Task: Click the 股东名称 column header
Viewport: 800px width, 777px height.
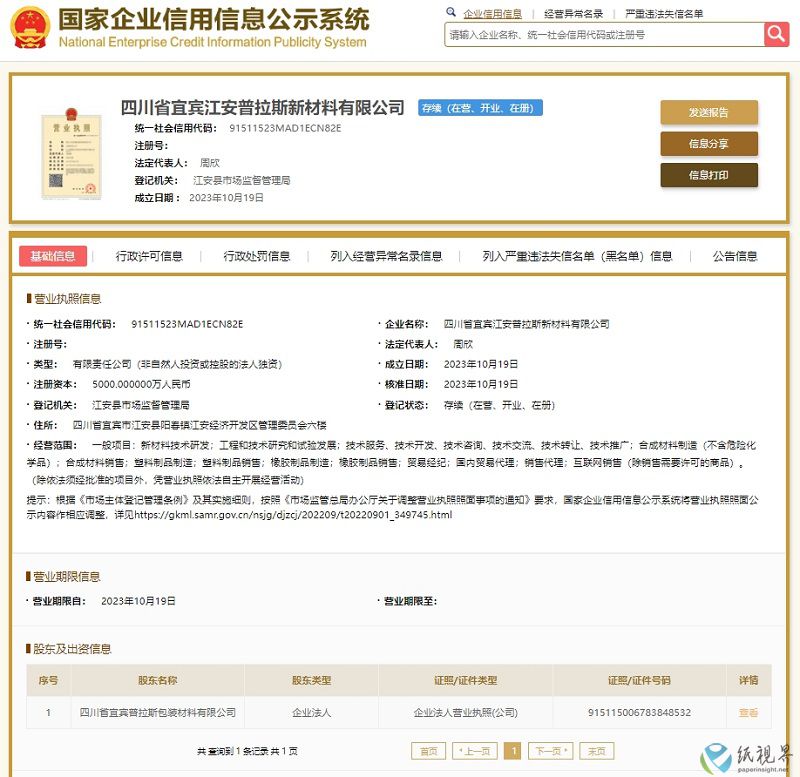Action: [x=158, y=680]
